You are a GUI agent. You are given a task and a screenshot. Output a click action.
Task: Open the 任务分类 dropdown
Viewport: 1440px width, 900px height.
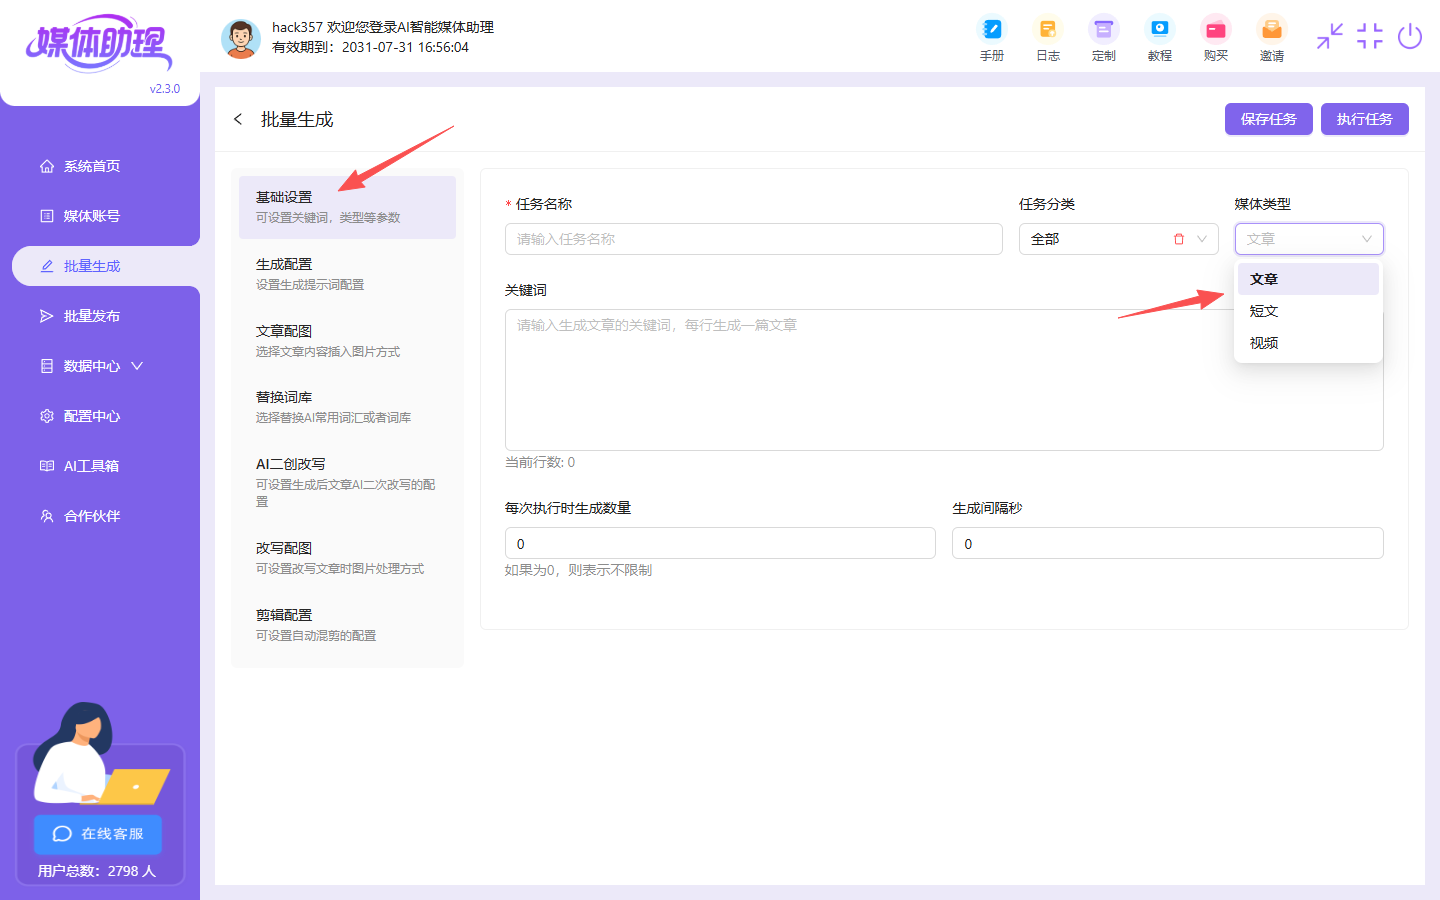1119,239
